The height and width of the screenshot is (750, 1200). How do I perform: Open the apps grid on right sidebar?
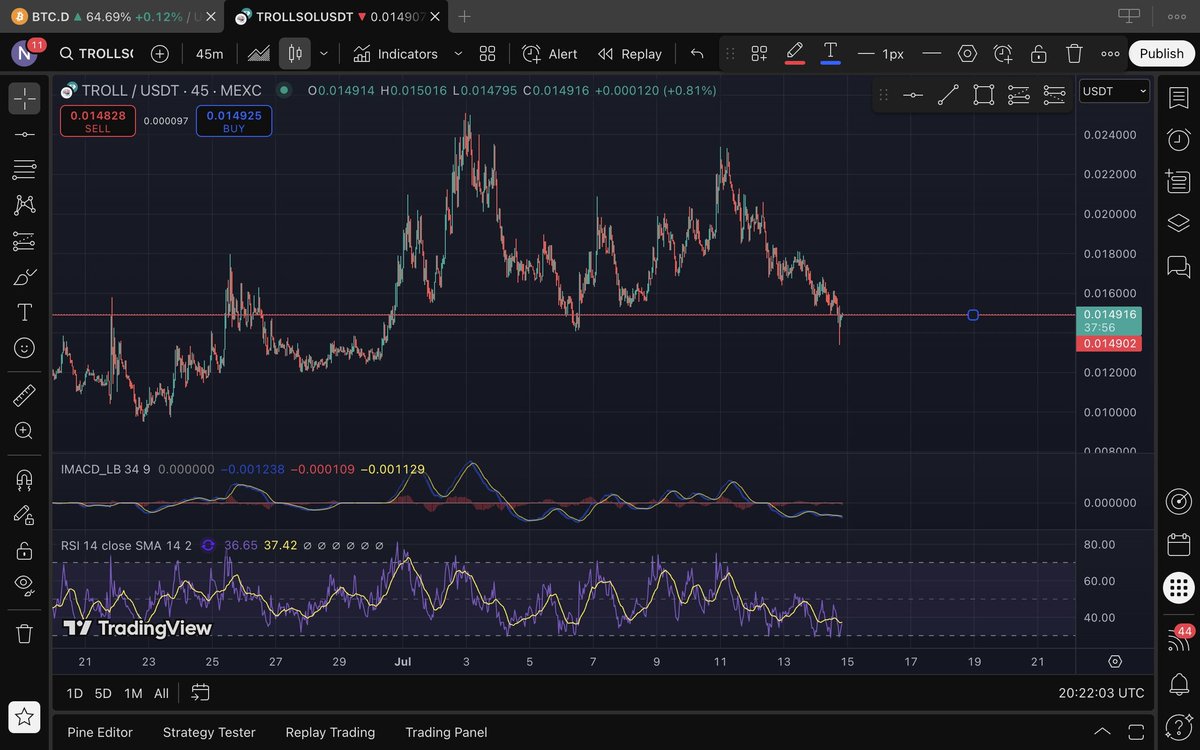1179,588
